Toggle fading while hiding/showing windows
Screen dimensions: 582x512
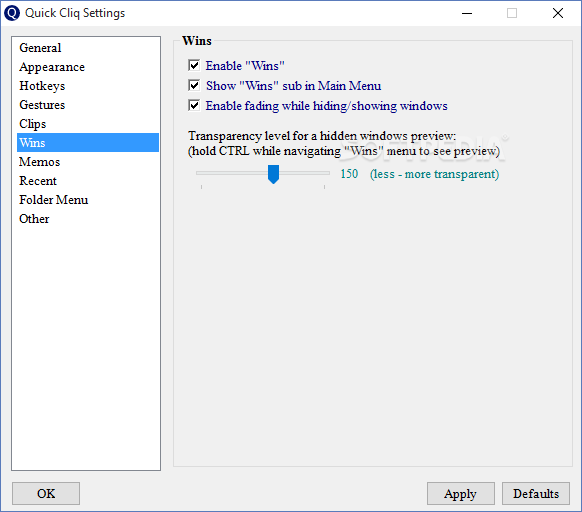[x=194, y=105]
